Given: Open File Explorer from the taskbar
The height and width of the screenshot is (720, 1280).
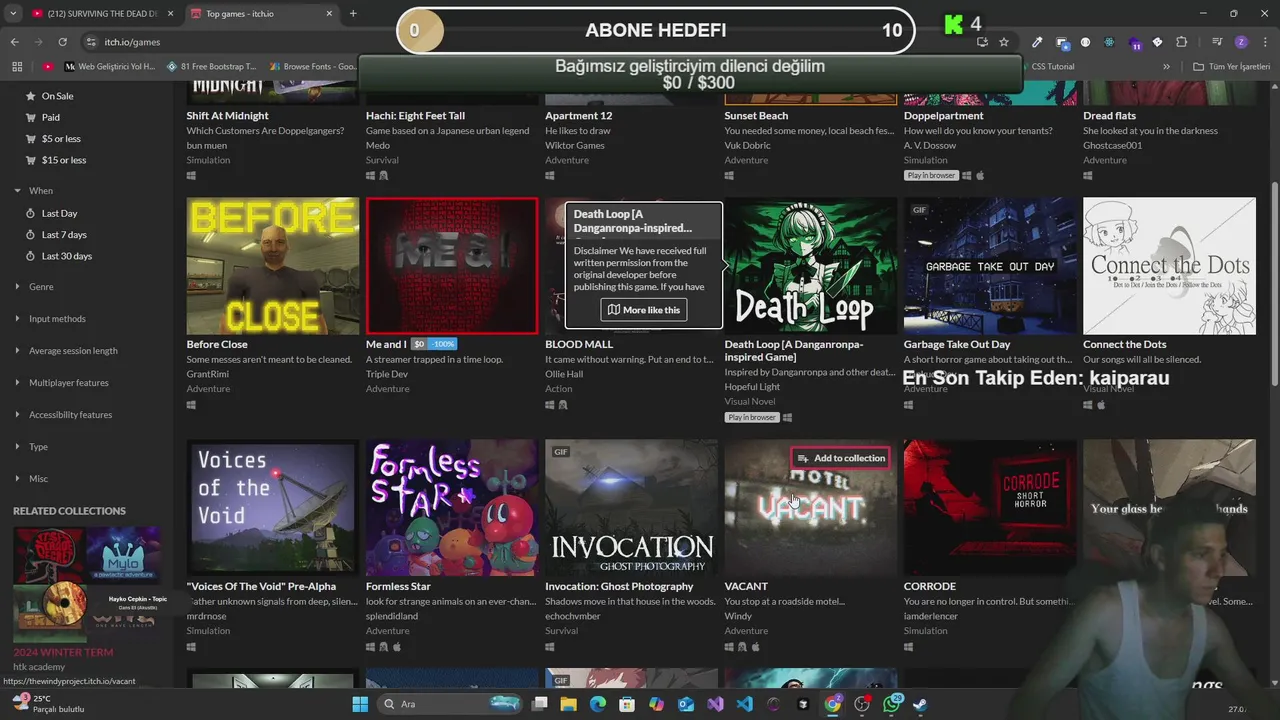Looking at the screenshot, I should tap(569, 704).
